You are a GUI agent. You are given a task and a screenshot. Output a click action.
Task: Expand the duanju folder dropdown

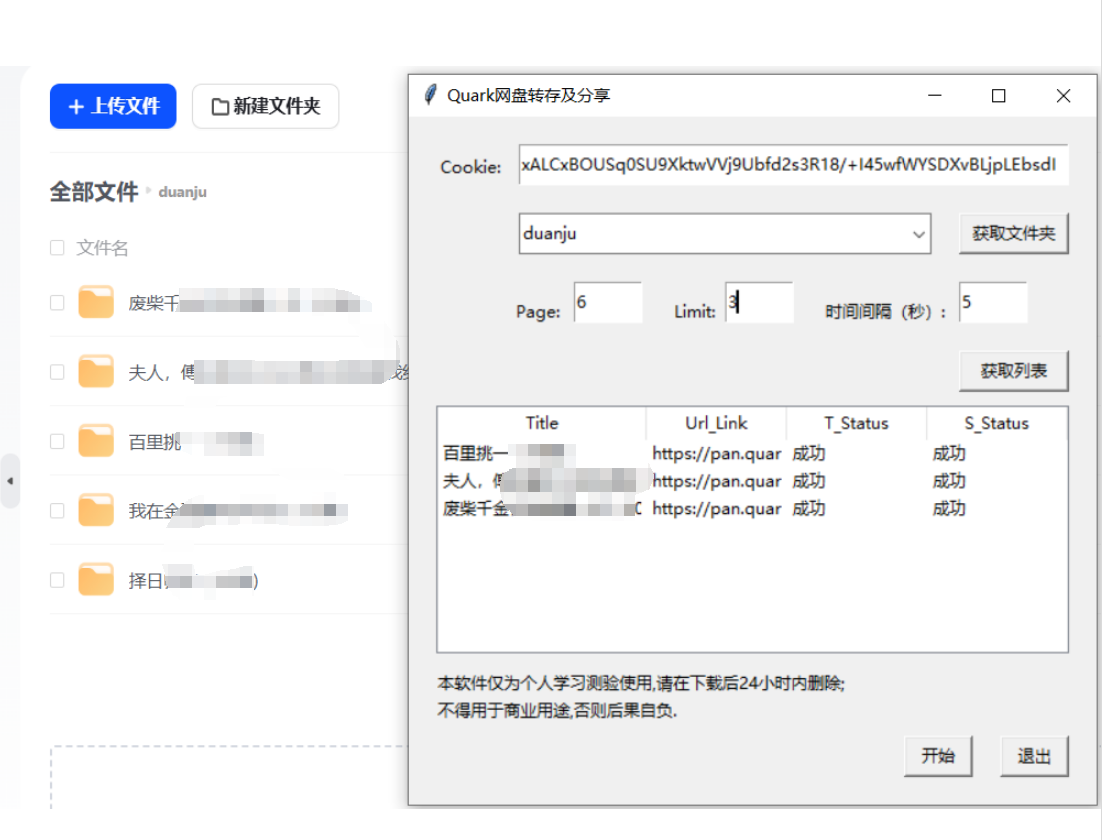click(x=918, y=234)
